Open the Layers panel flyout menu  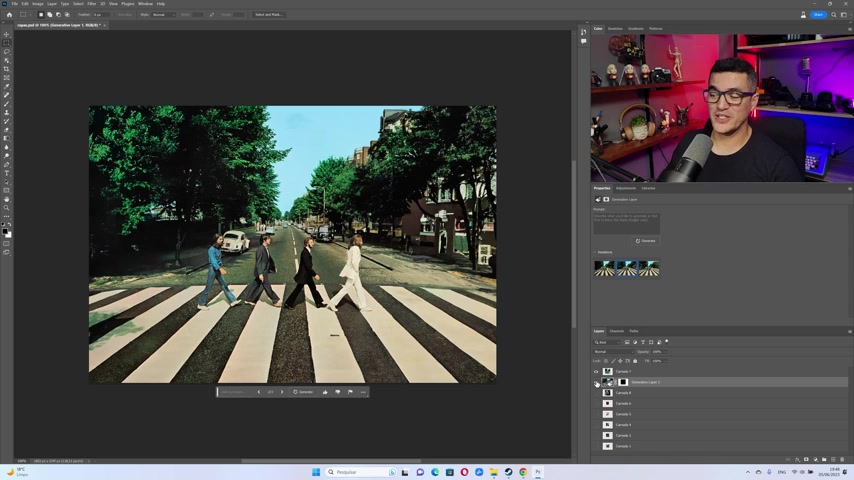(x=850, y=331)
